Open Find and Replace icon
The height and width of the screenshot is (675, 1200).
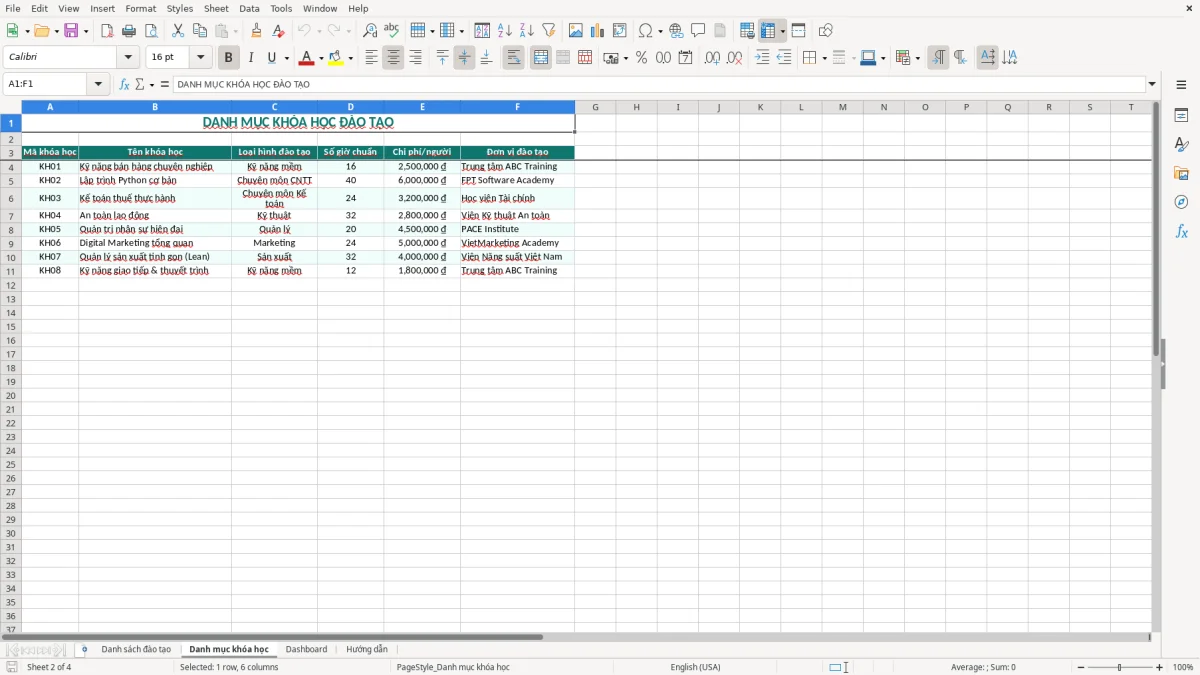(370, 31)
